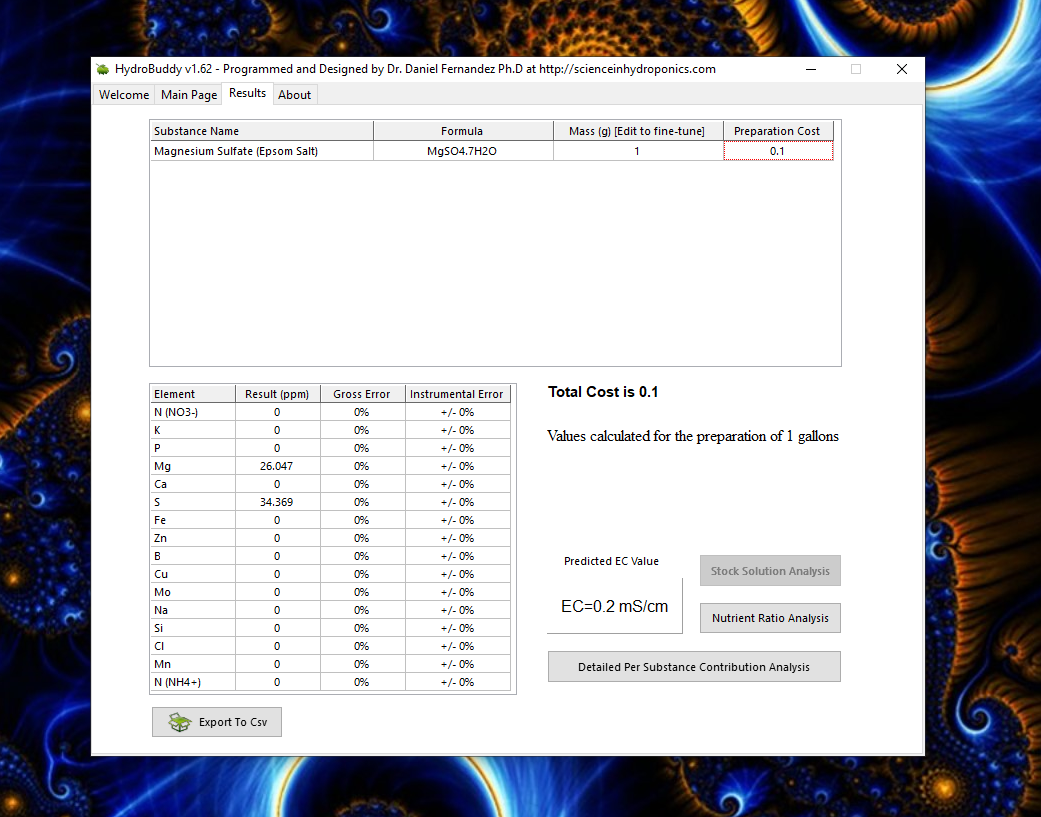Click the Formula column header
Screen dimensions: 1041x817
tap(463, 131)
